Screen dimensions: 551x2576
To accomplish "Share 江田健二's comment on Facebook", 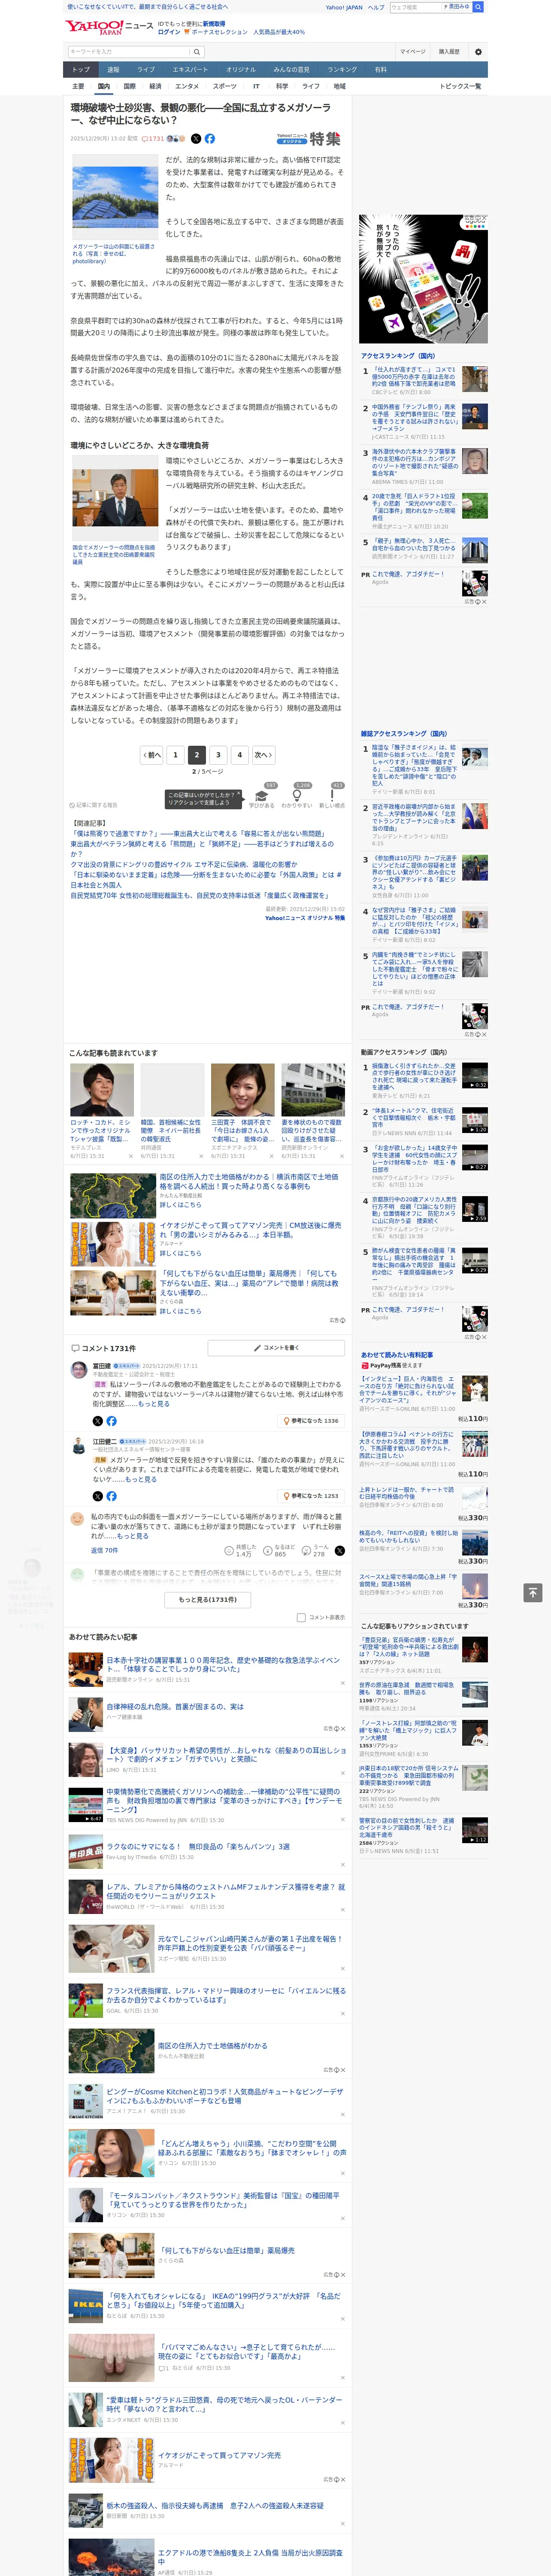I will coord(111,1496).
